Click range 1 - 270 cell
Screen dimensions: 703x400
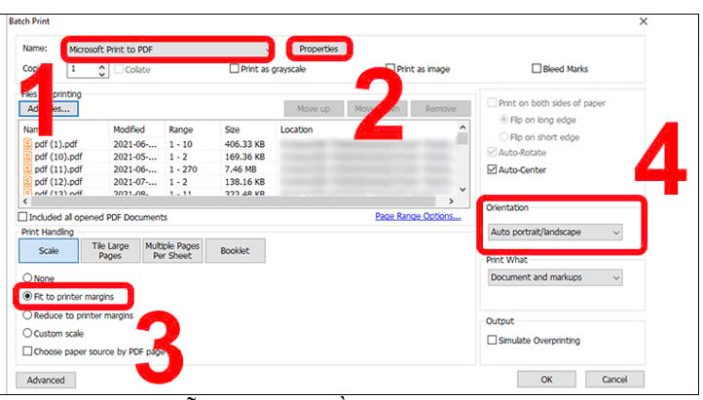pos(183,169)
